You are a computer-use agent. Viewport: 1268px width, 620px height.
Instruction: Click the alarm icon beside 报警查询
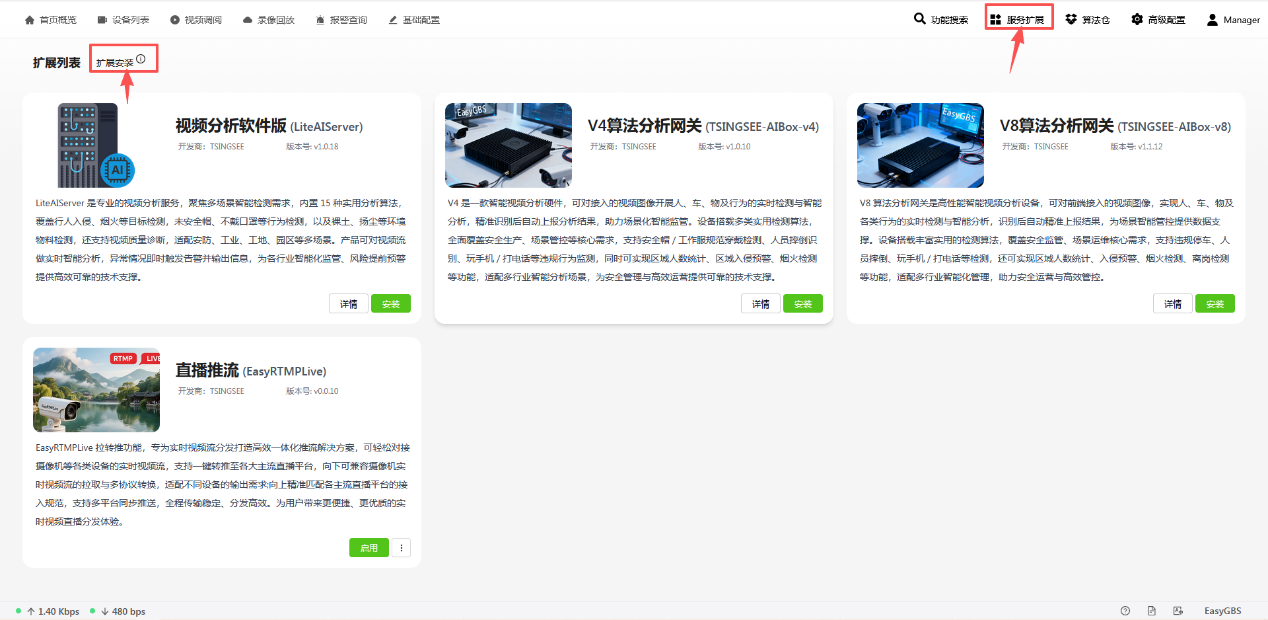click(320, 20)
